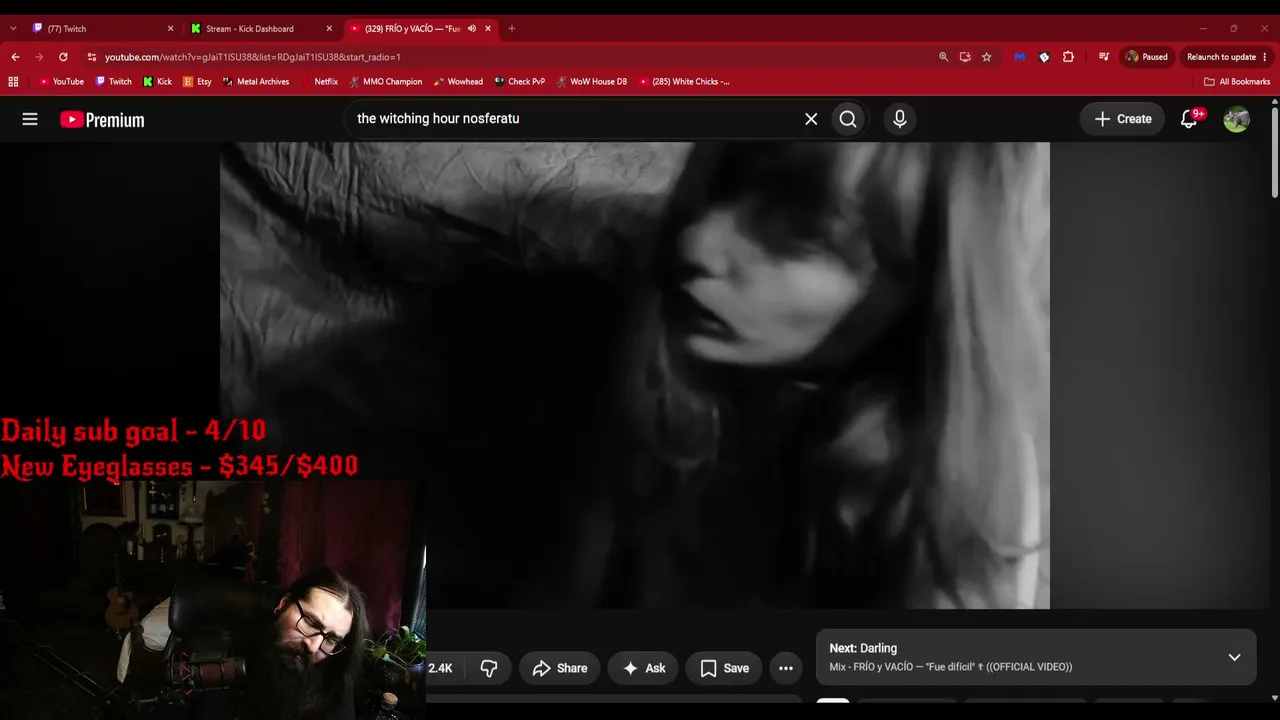Open browser media controls icon

1104,57
